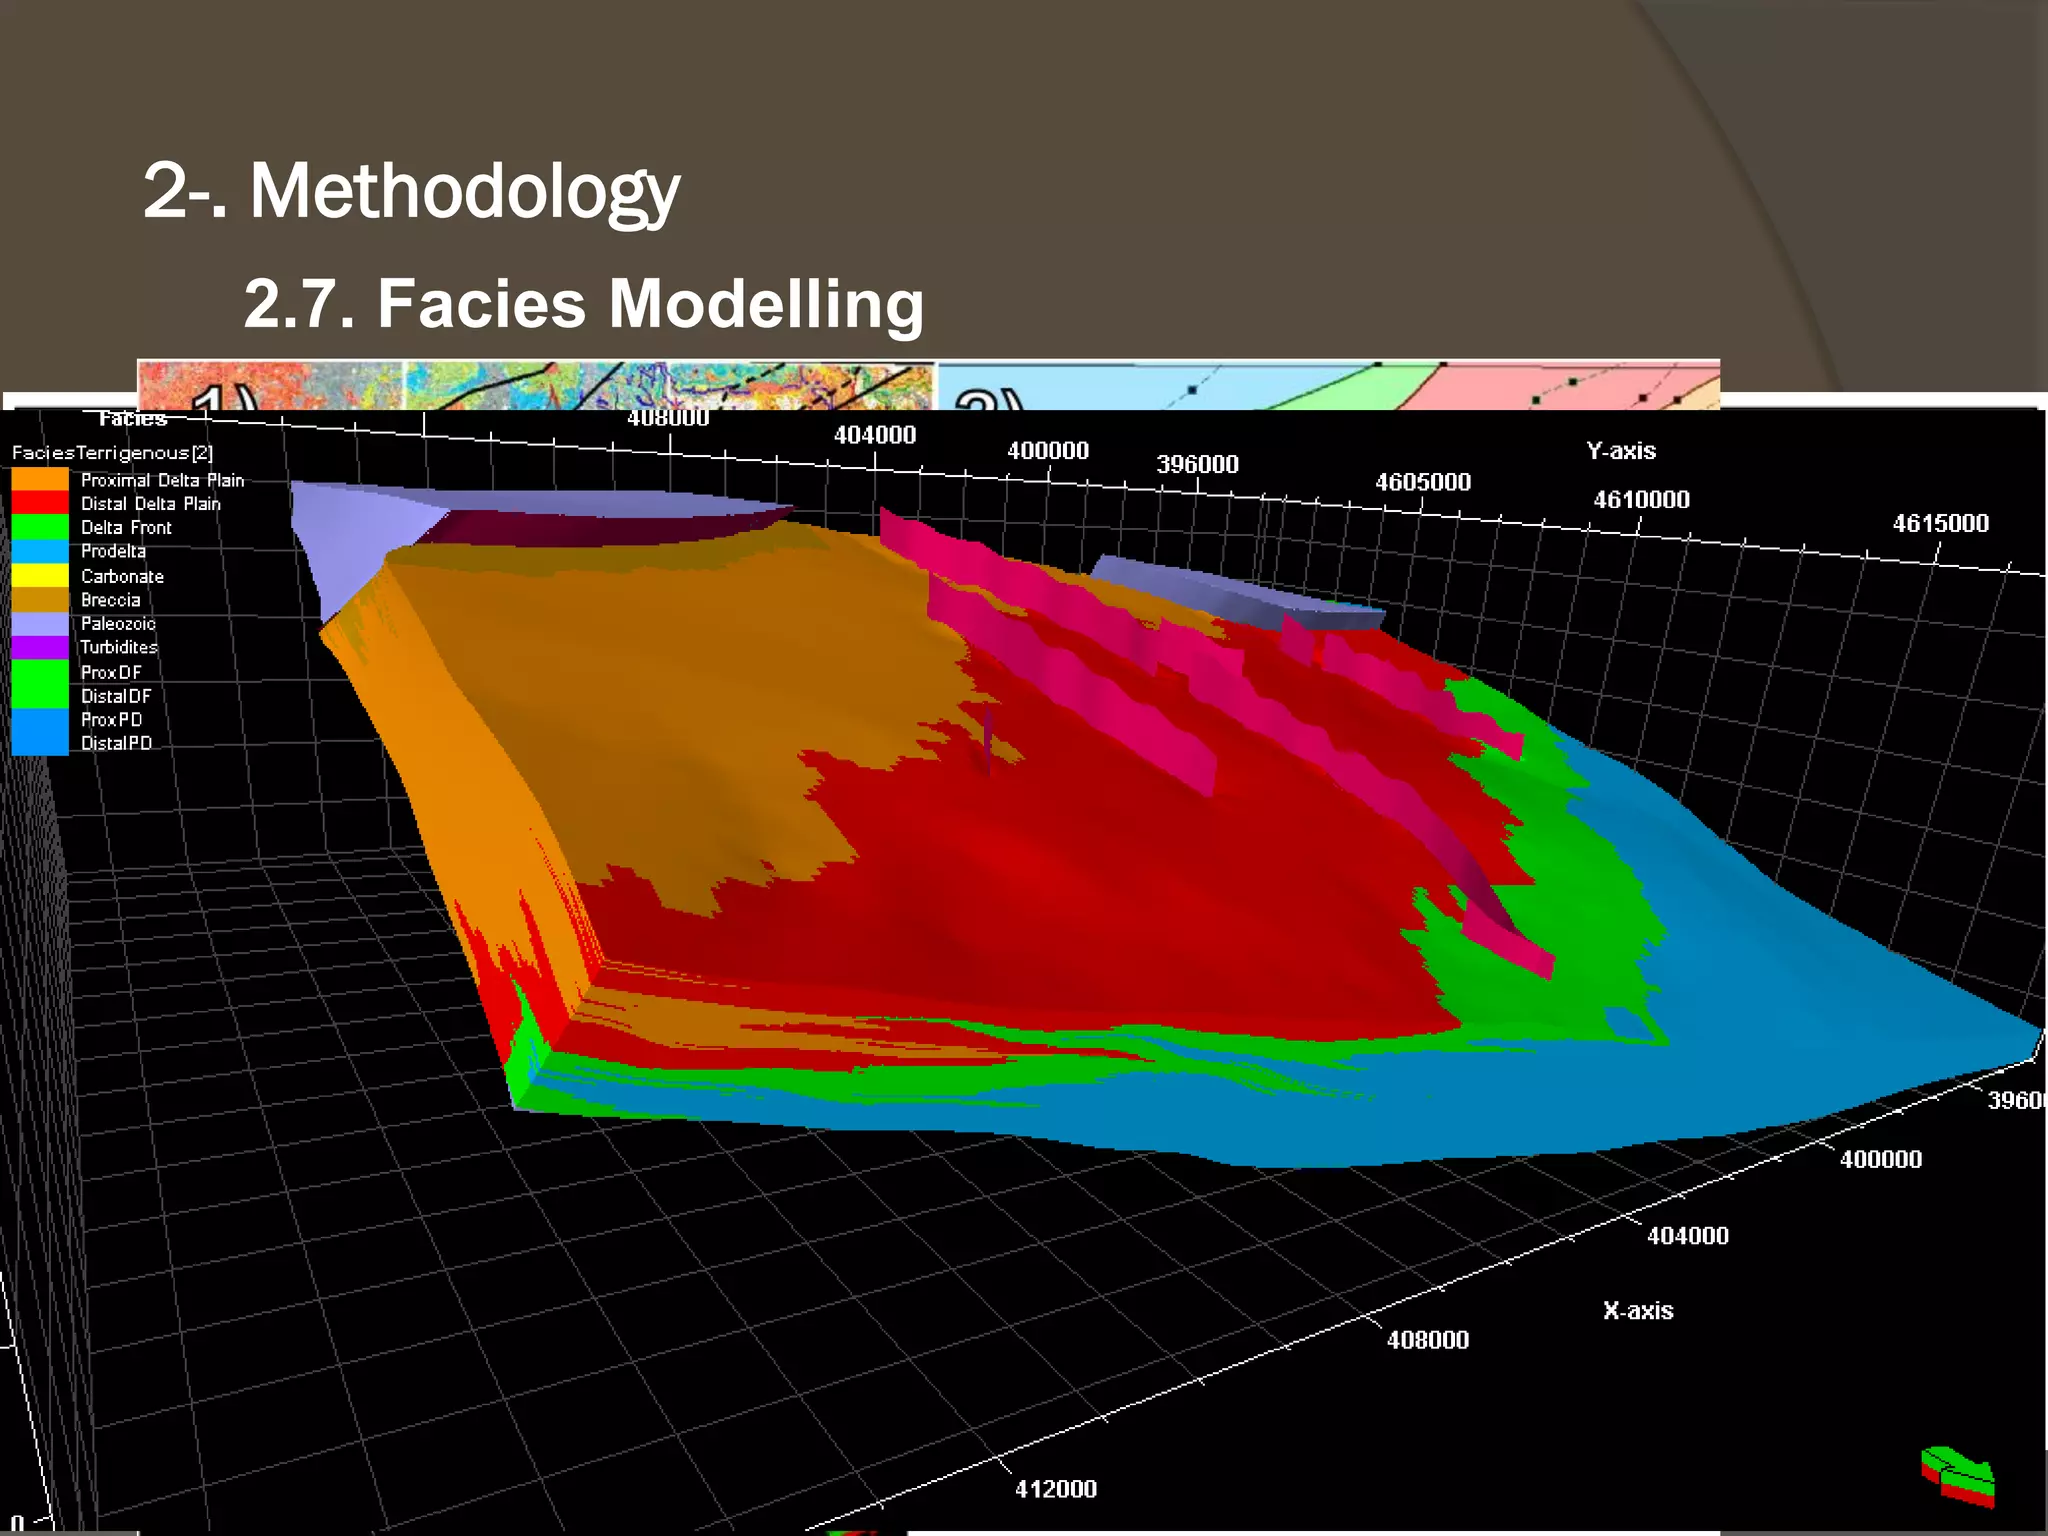Click the 'Paleozoic' legend label
Screen dimensions: 2048x1536
pyautogui.click(x=118, y=624)
